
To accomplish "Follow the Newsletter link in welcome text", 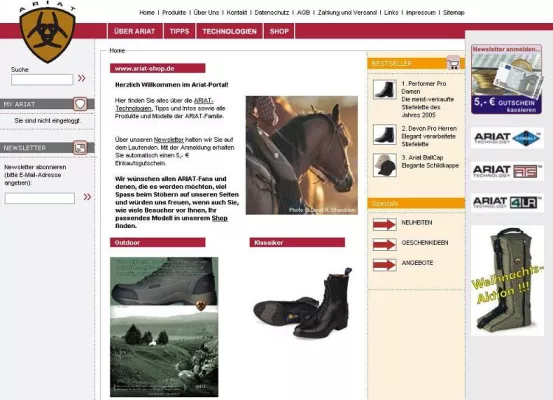I will coord(169,140).
